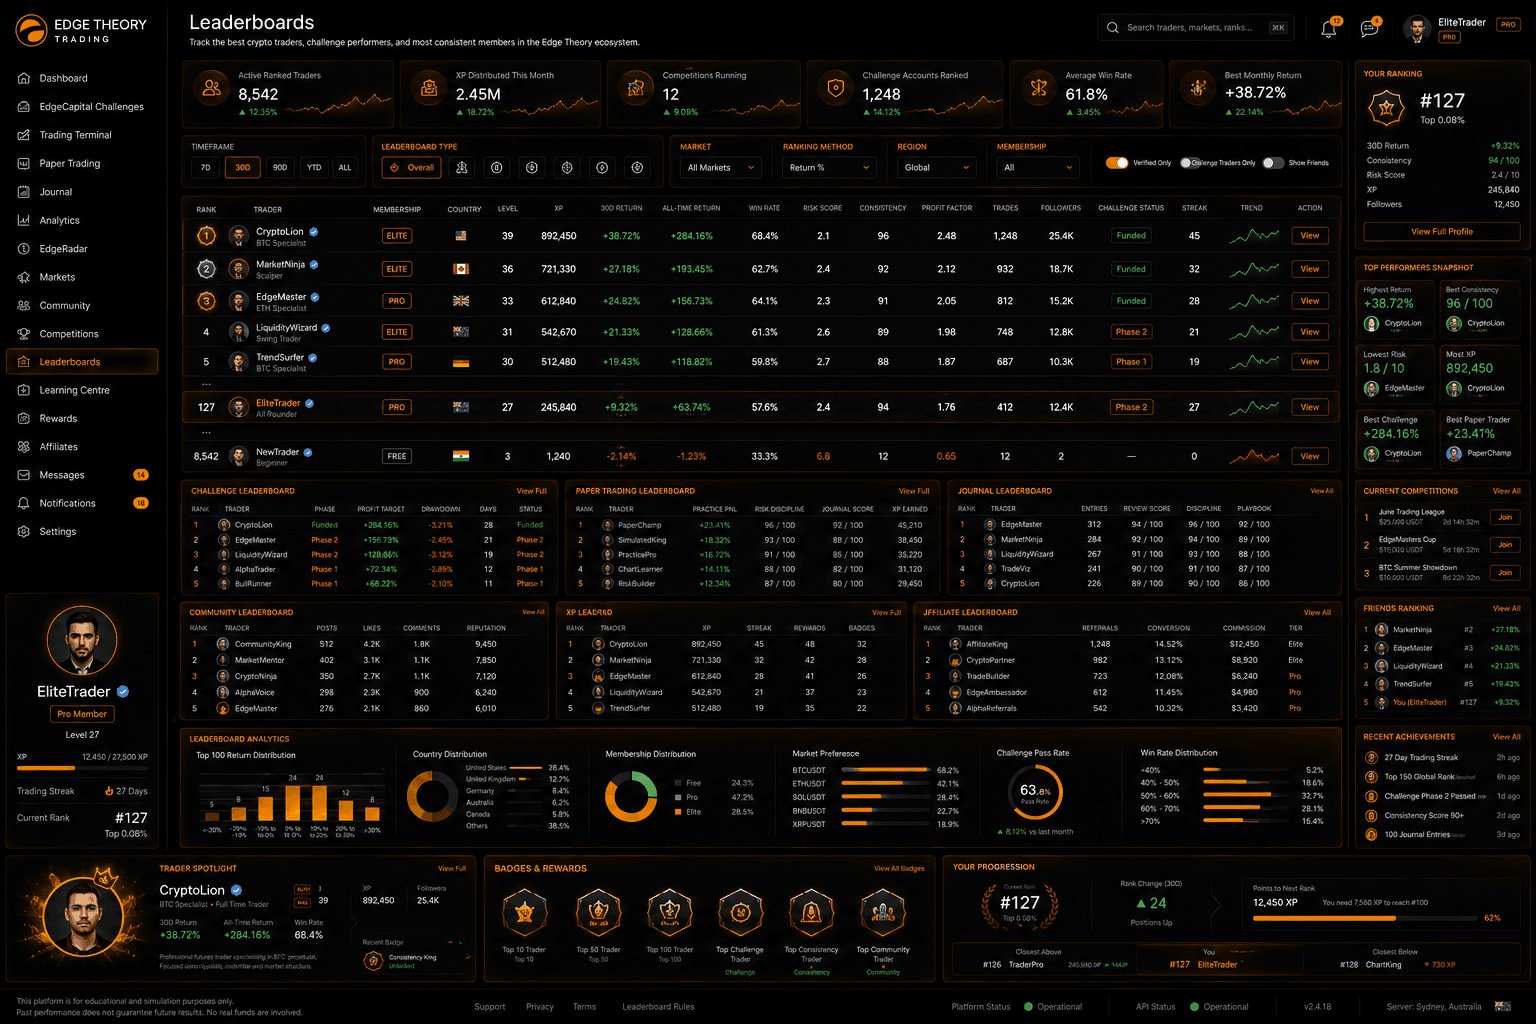
Task: Open View Full in Challenge Leaderboard
Action: point(531,491)
